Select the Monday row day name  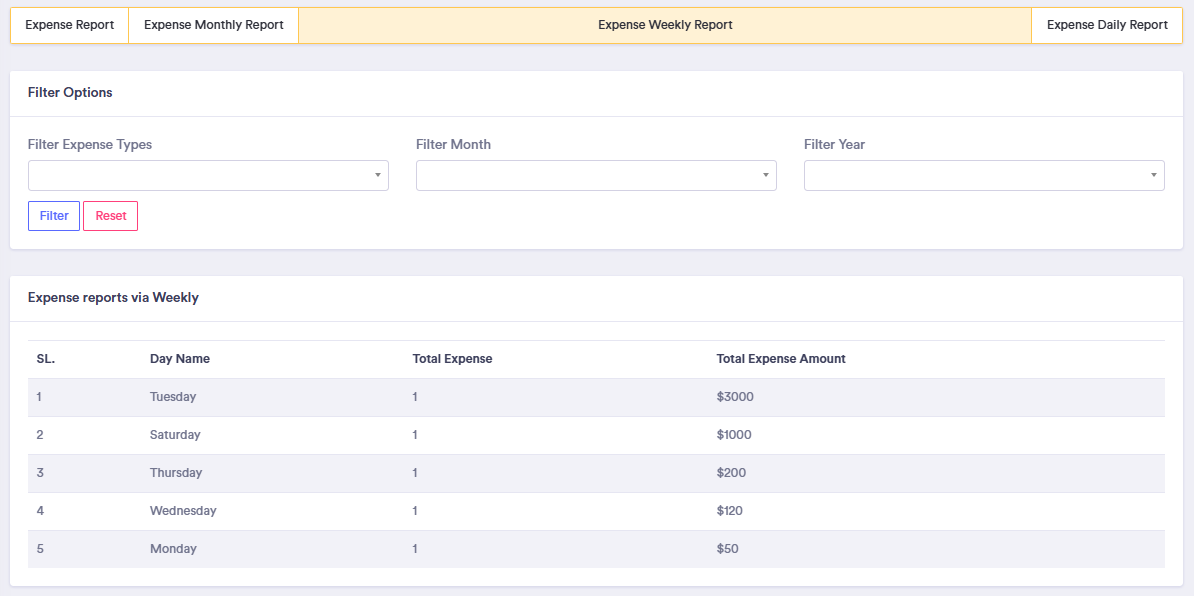click(173, 549)
